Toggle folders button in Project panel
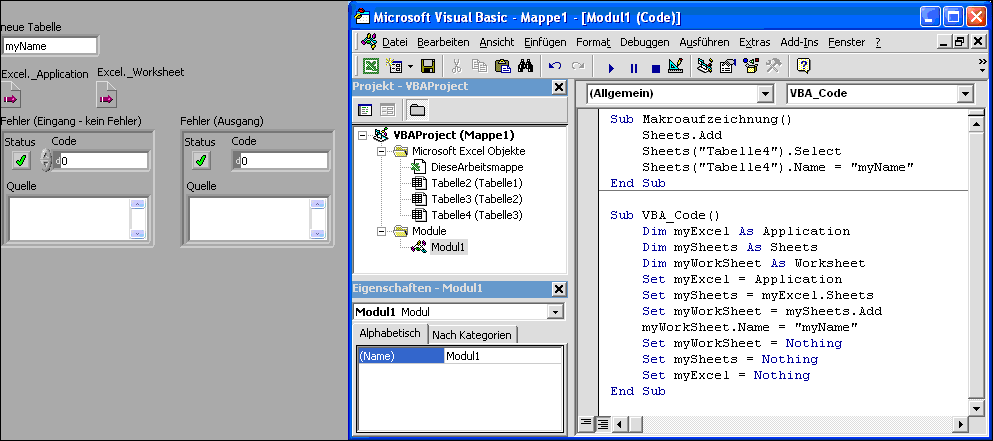This screenshot has width=993, height=441. 416,110
